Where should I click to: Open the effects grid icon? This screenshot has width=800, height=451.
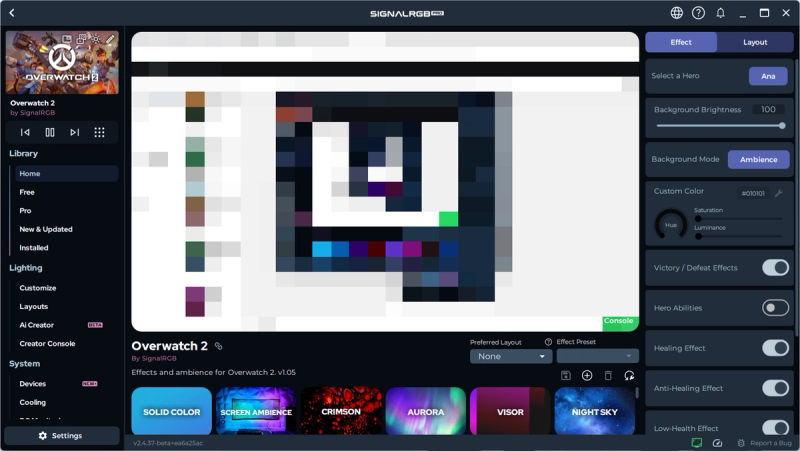[x=99, y=132]
